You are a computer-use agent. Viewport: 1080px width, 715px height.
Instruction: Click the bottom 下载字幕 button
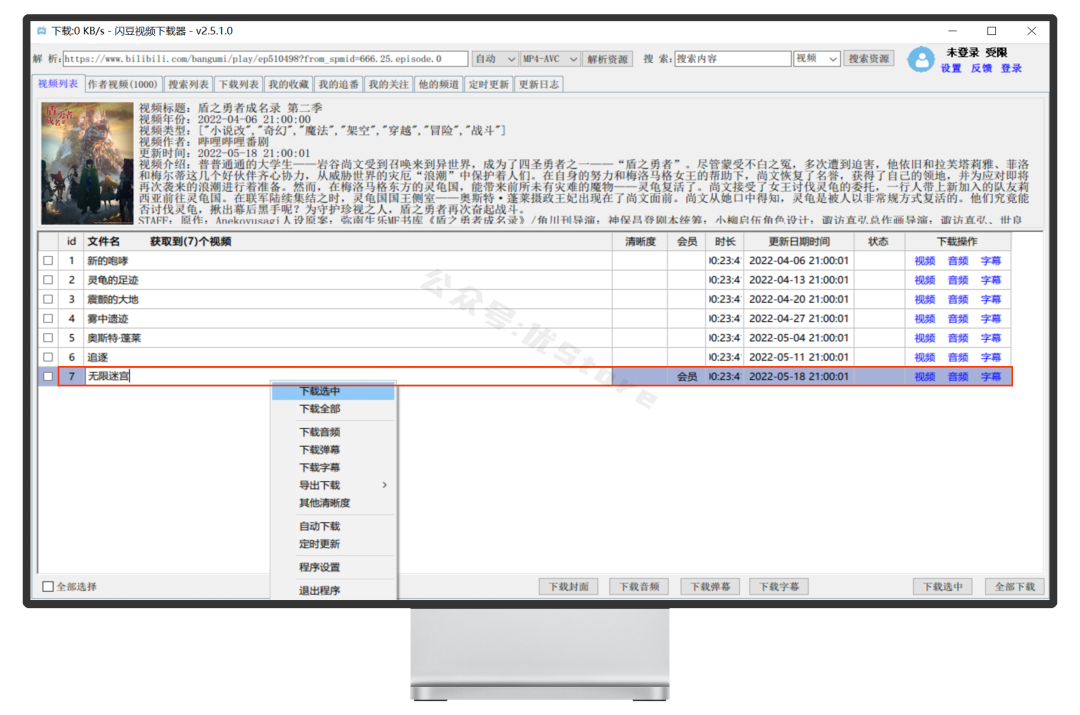coord(779,587)
